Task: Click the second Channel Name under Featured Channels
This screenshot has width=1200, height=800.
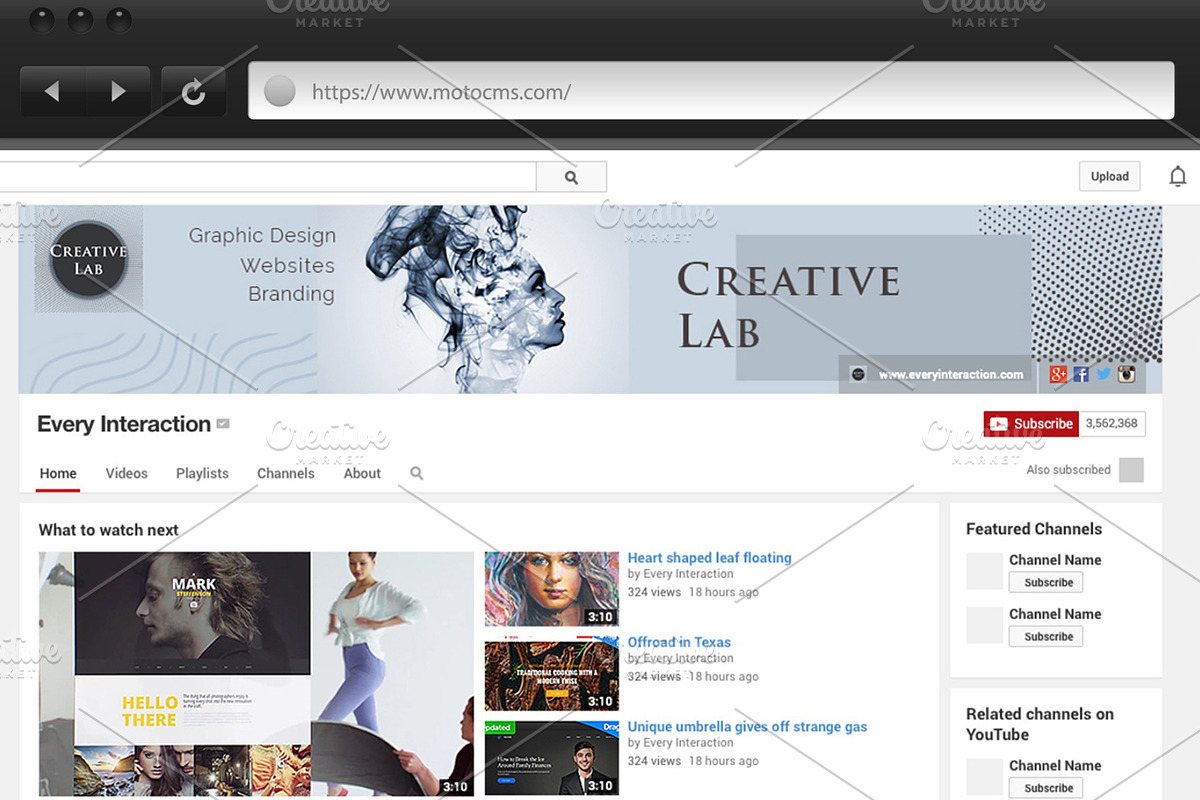Action: (1055, 614)
